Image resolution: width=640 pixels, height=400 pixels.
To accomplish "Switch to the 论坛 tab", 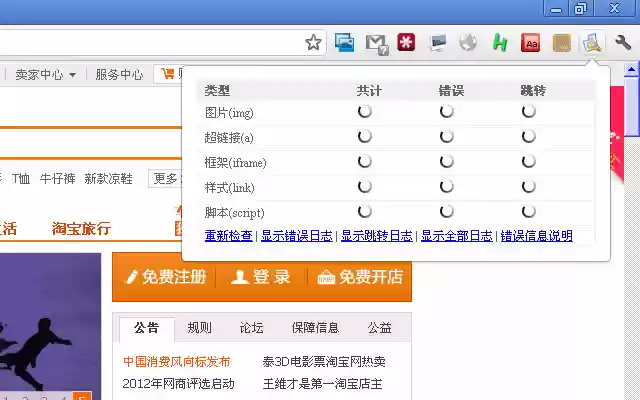I will tap(251, 328).
